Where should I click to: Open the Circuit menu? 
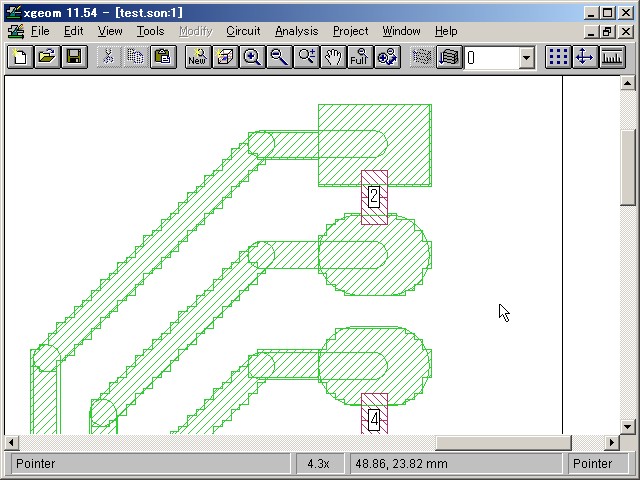(x=243, y=31)
